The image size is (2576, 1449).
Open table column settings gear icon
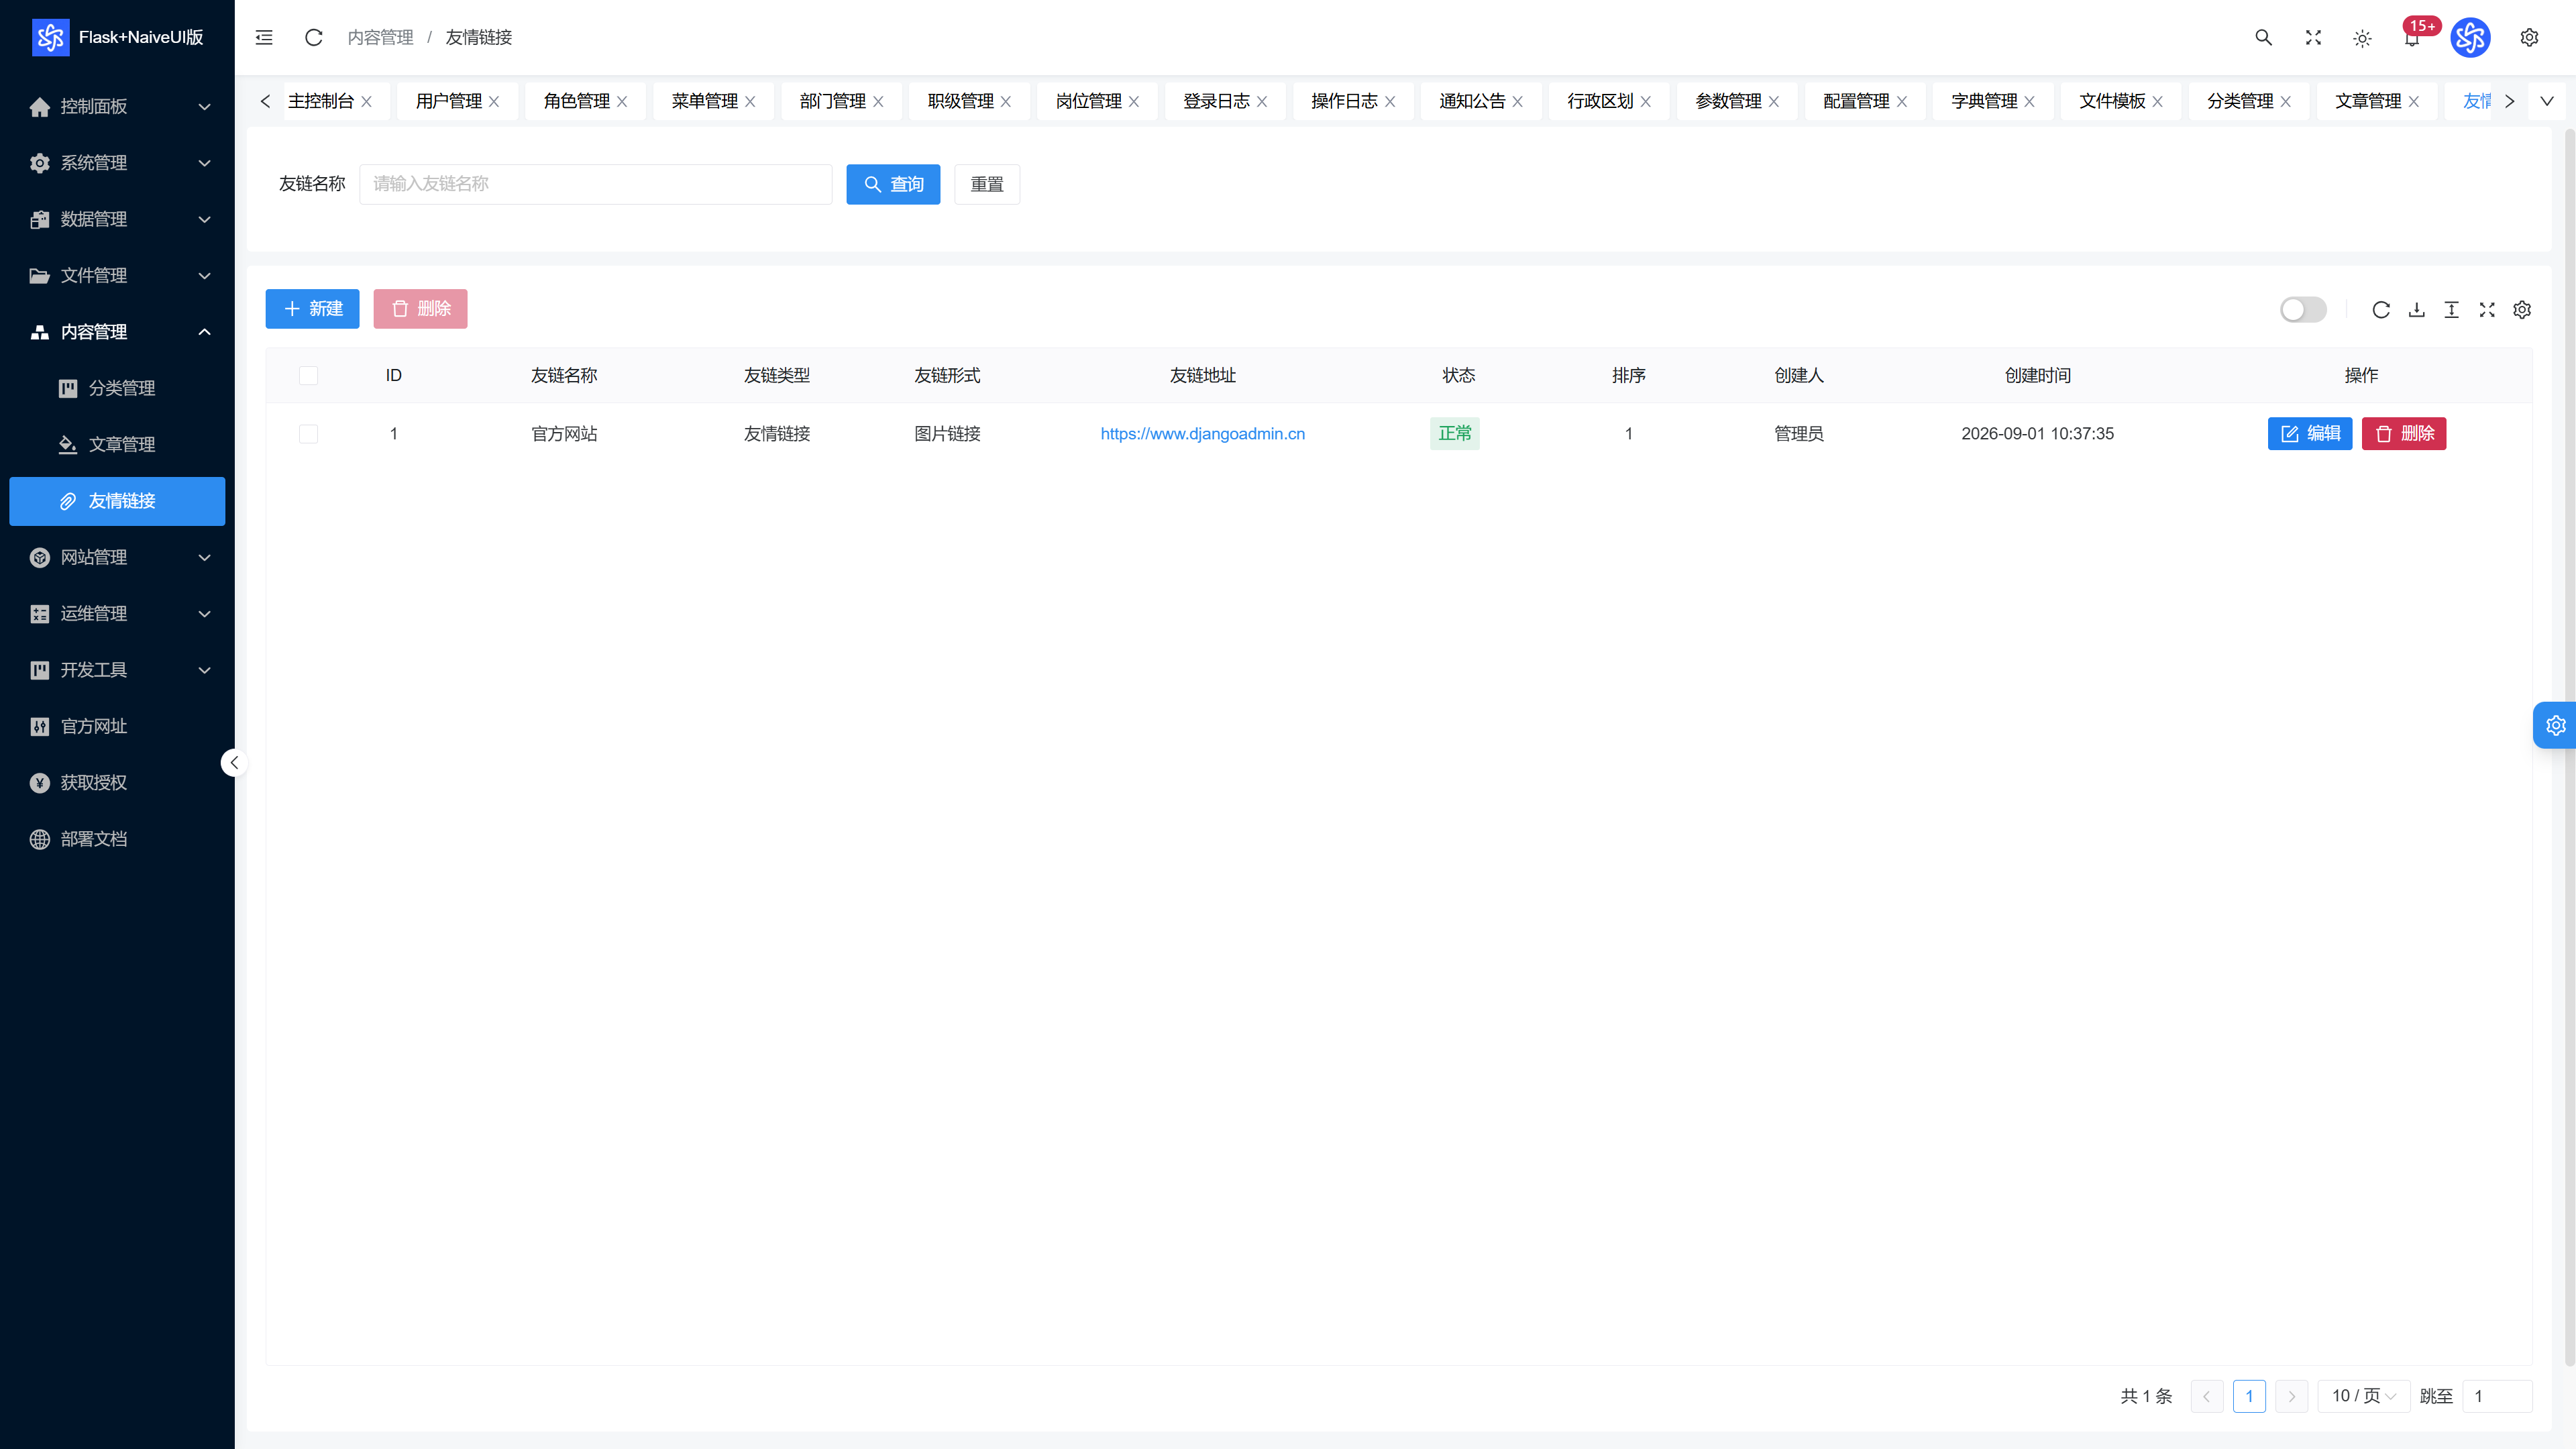[2522, 310]
